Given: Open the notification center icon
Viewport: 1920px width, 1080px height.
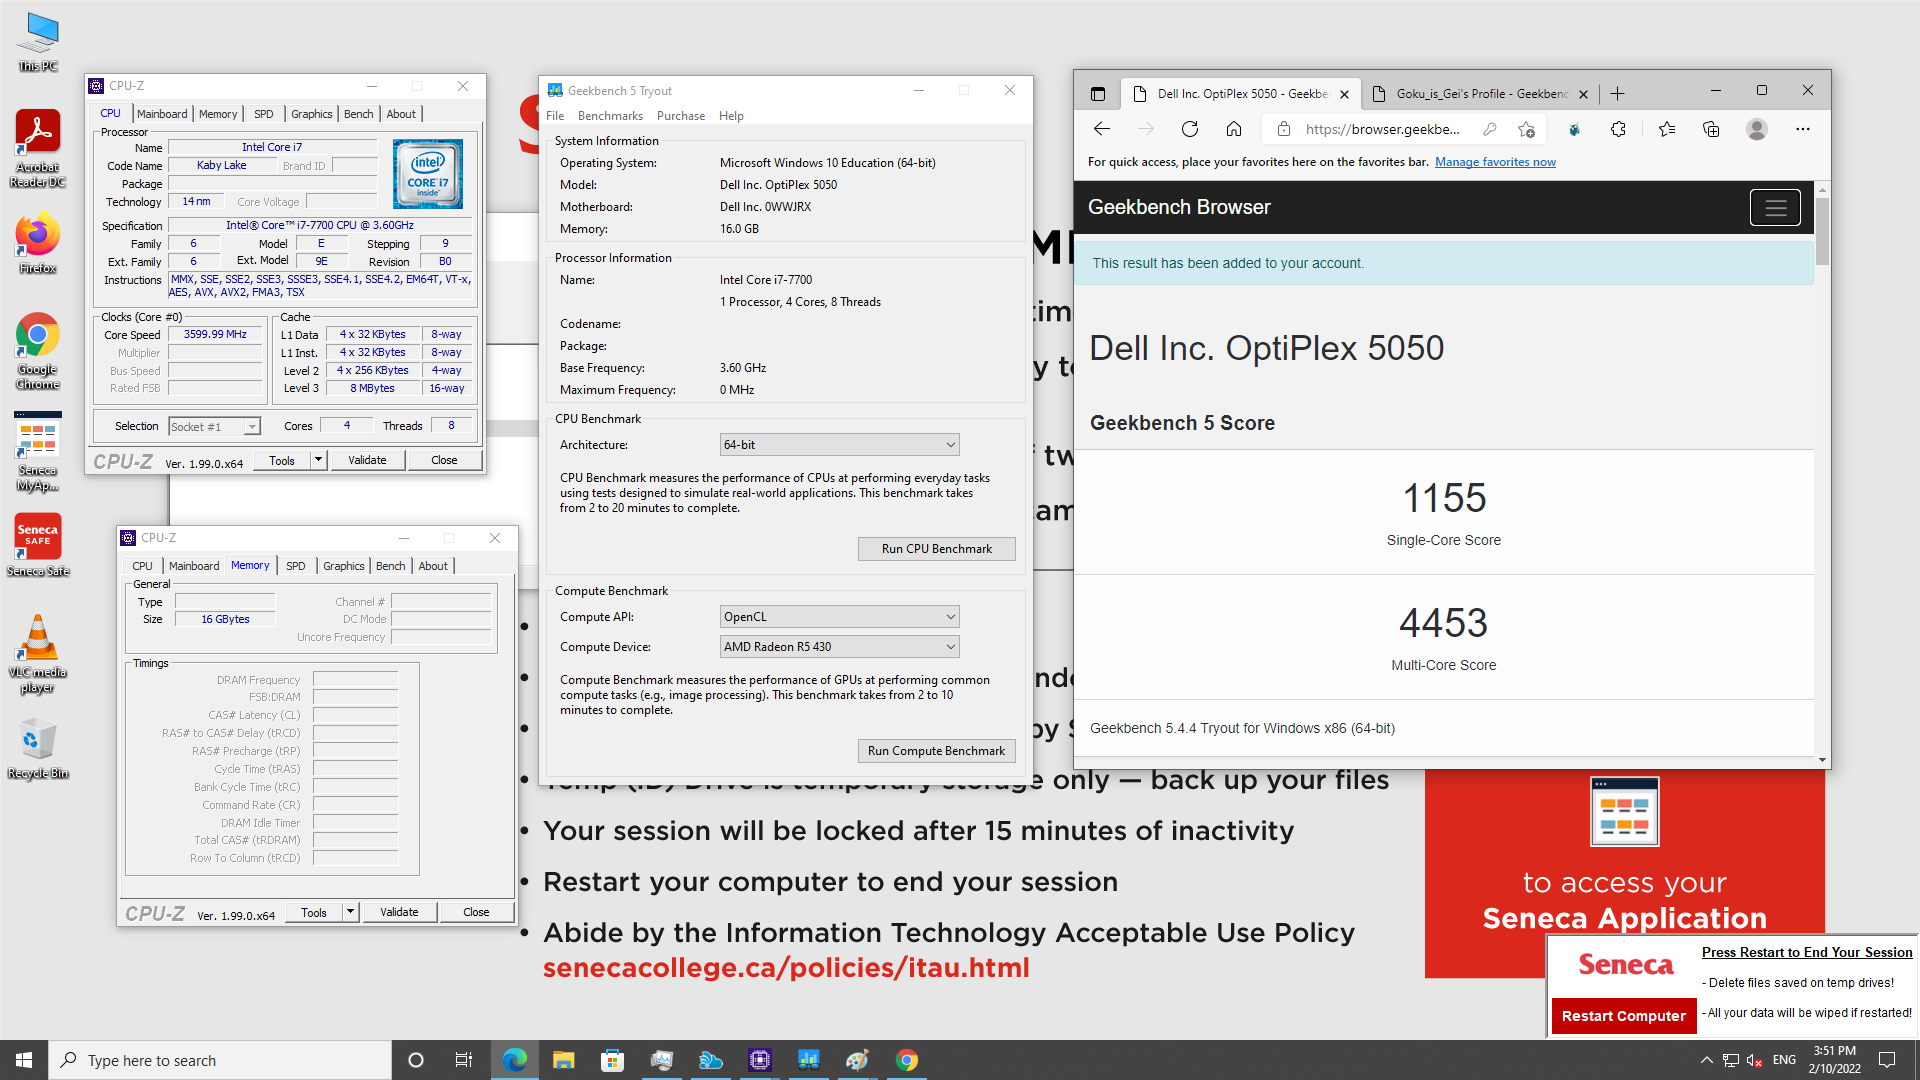Looking at the screenshot, I should coord(1887,1060).
